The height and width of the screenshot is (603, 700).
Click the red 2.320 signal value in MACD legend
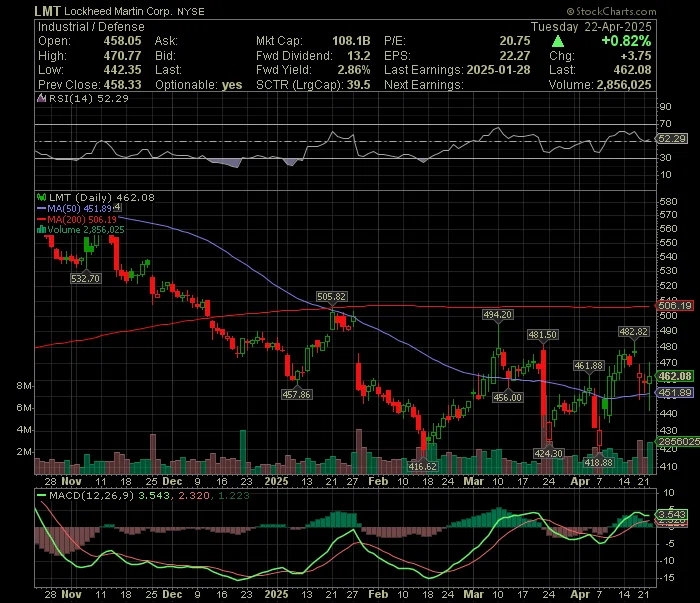click(x=192, y=495)
